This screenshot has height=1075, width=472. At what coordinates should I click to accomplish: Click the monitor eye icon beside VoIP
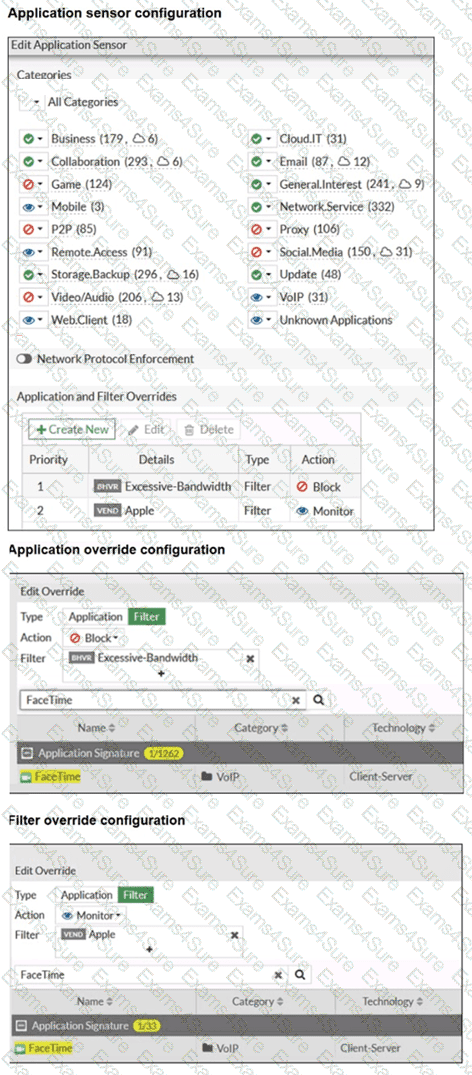[x=257, y=297]
